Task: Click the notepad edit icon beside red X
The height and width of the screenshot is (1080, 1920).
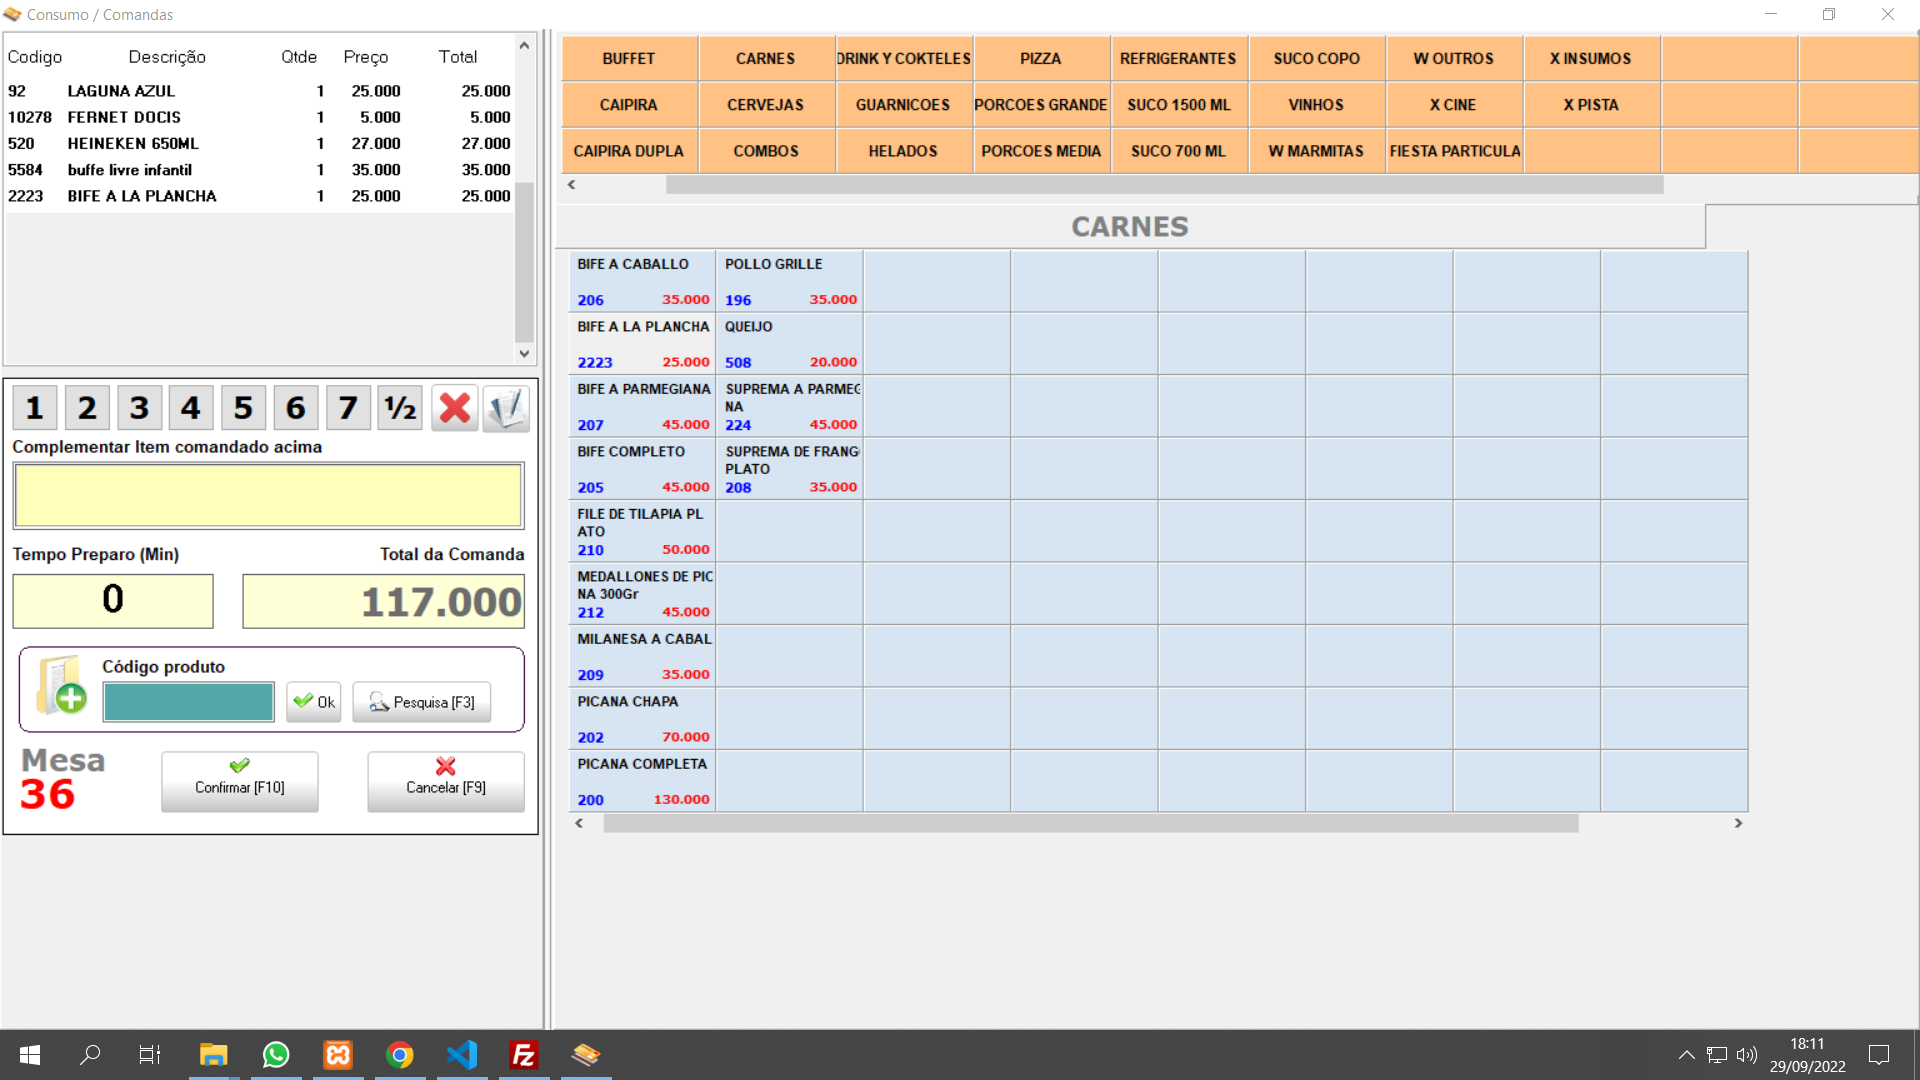Action: [506, 408]
